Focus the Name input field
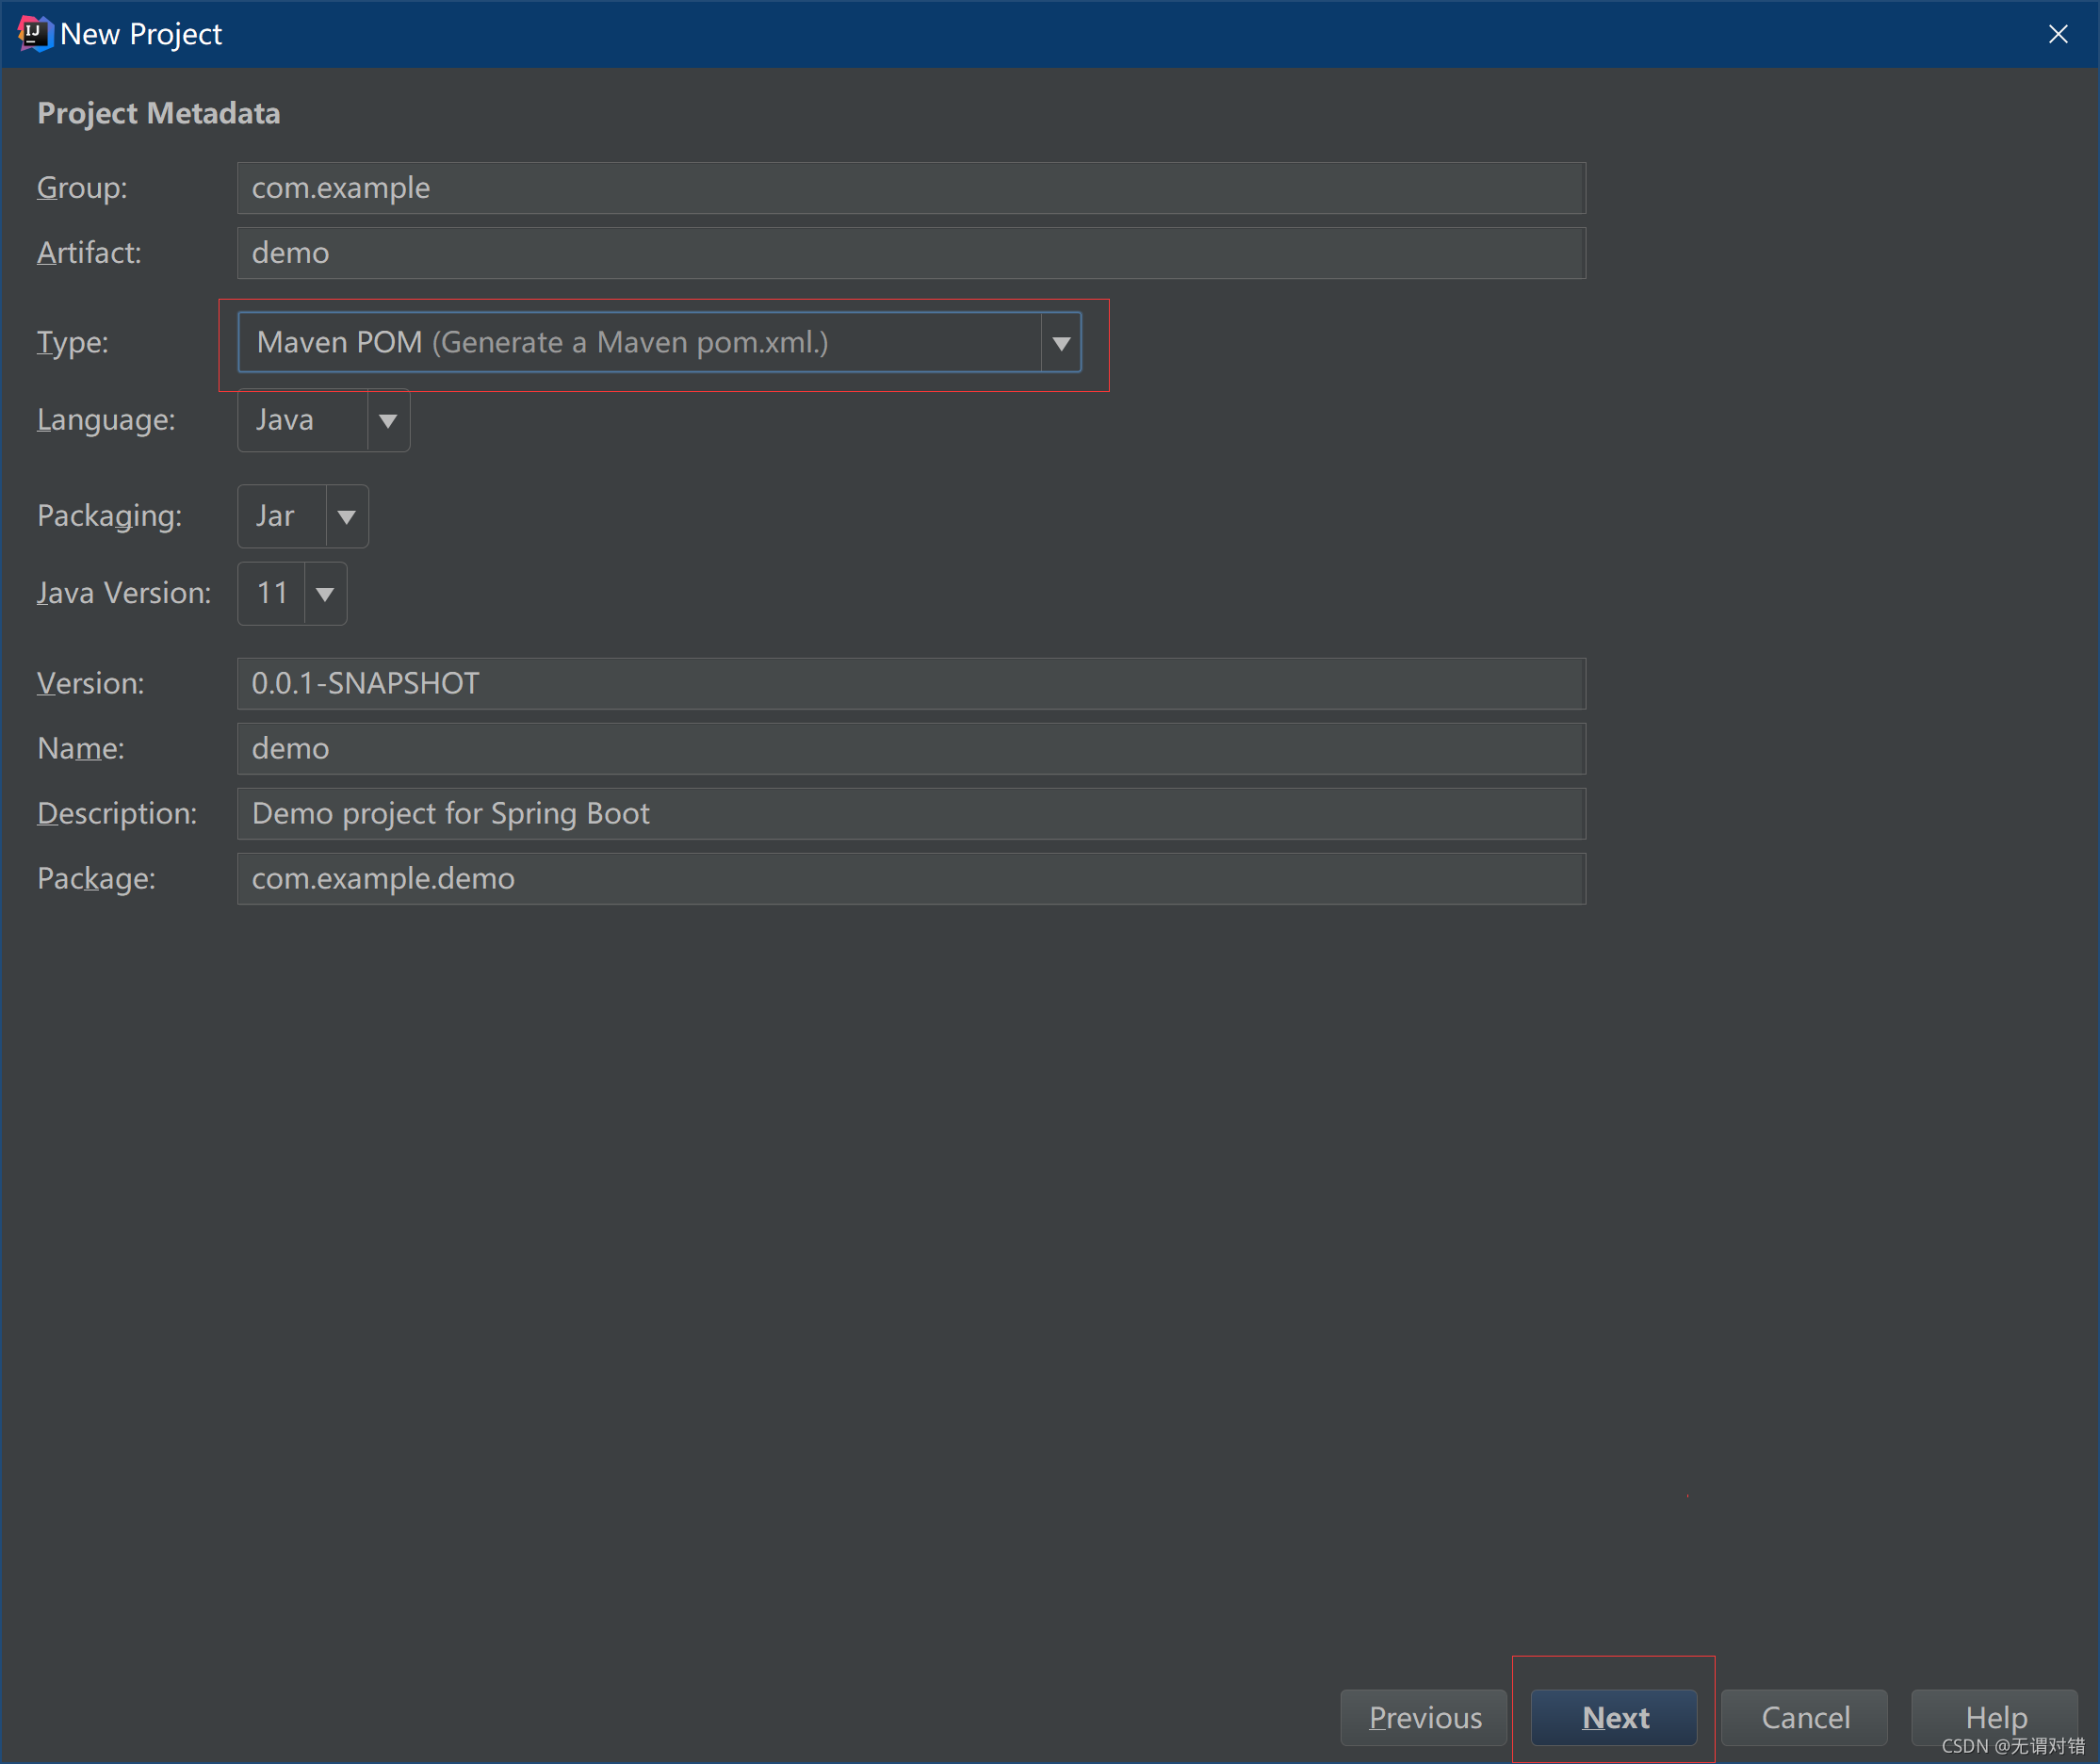 tap(911, 749)
